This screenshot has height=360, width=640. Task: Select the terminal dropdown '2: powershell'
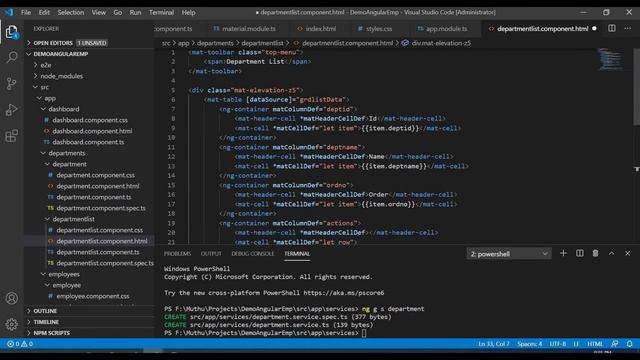pos(509,254)
